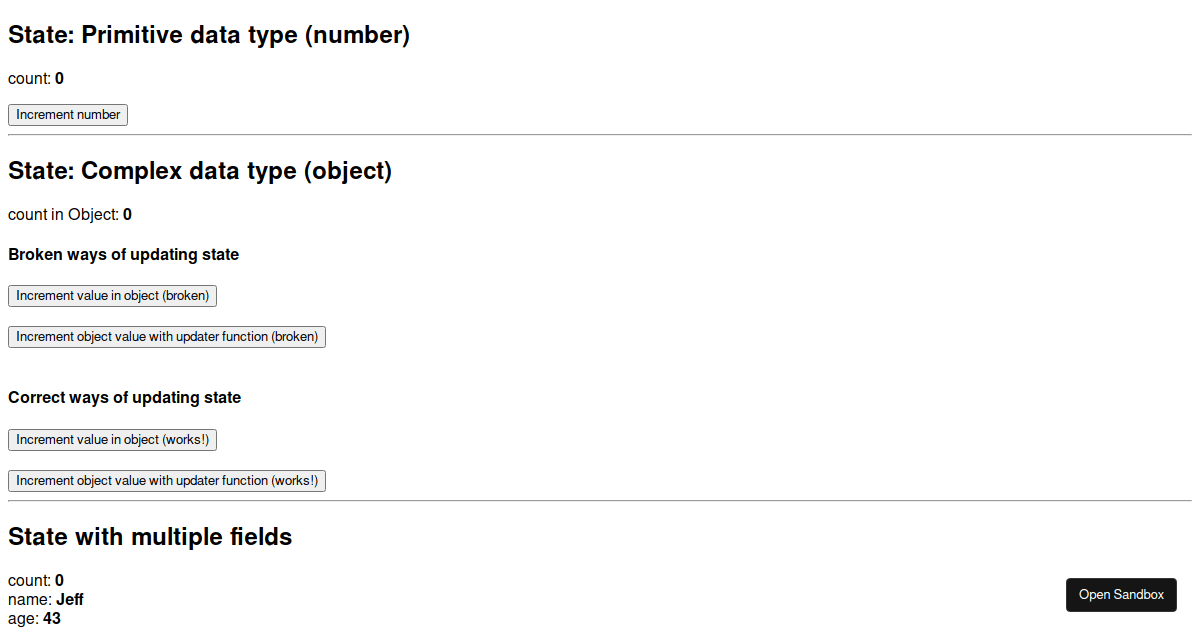This screenshot has width=1200, height=630.
Task: Select count text under multiple fields heading
Action: (35, 581)
